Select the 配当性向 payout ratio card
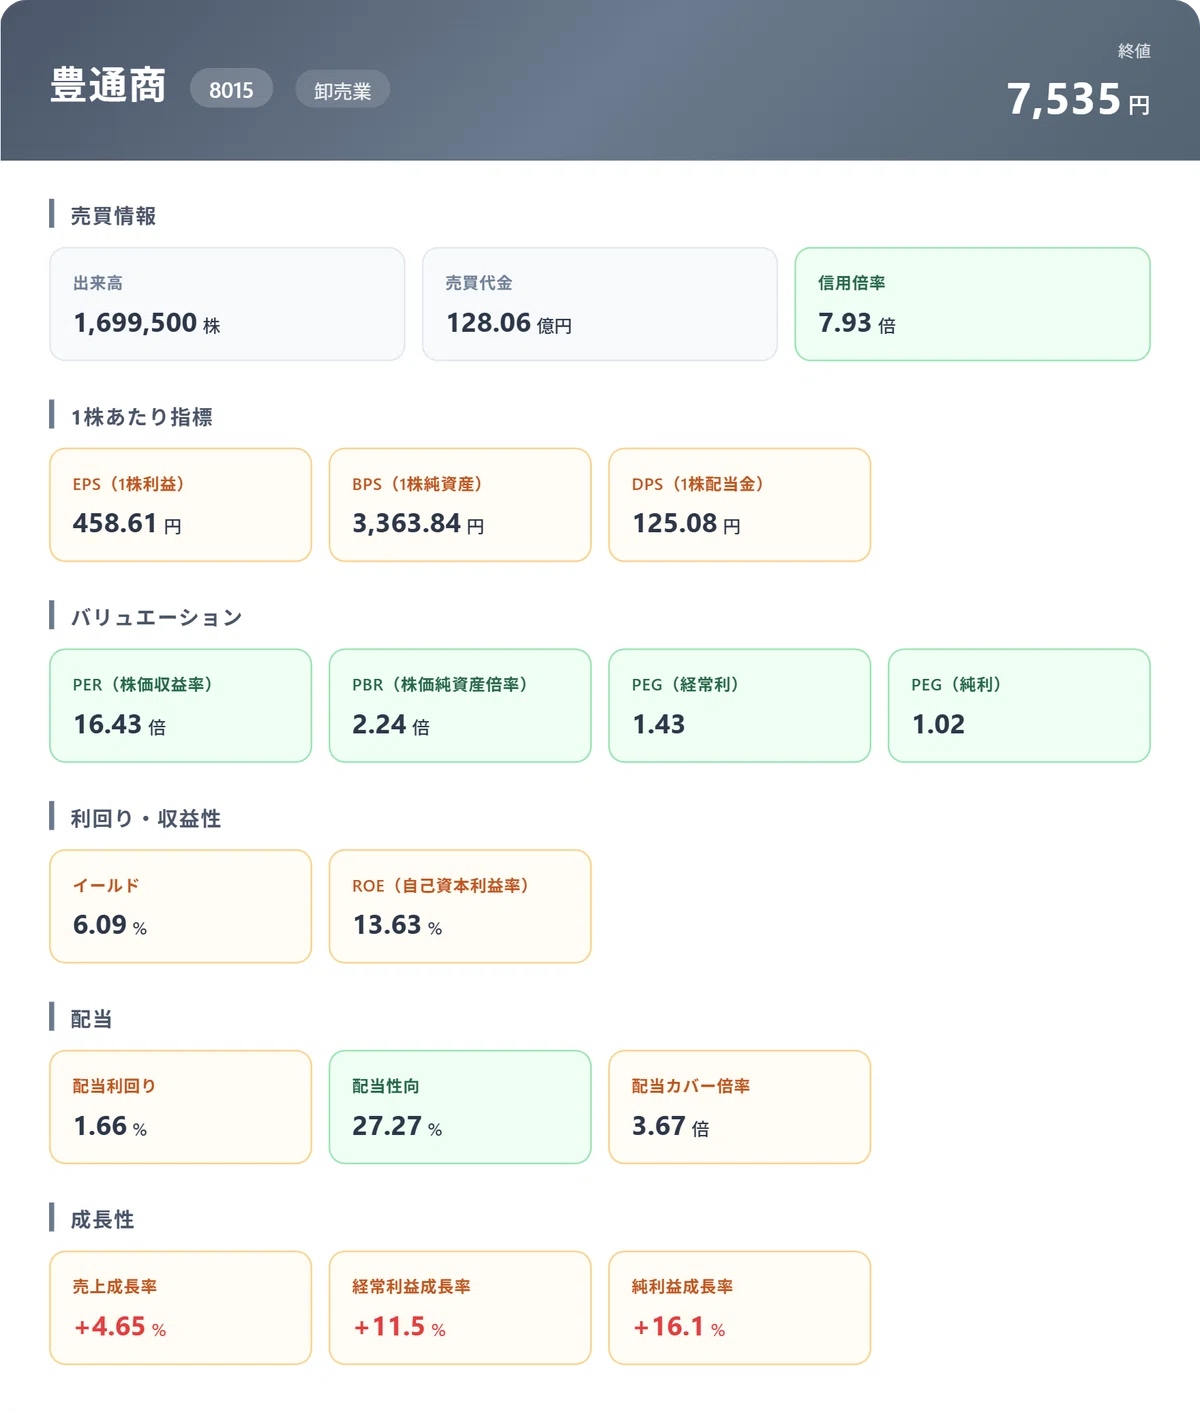Image resolution: width=1200 pixels, height=1415 pixels. 460,1107
